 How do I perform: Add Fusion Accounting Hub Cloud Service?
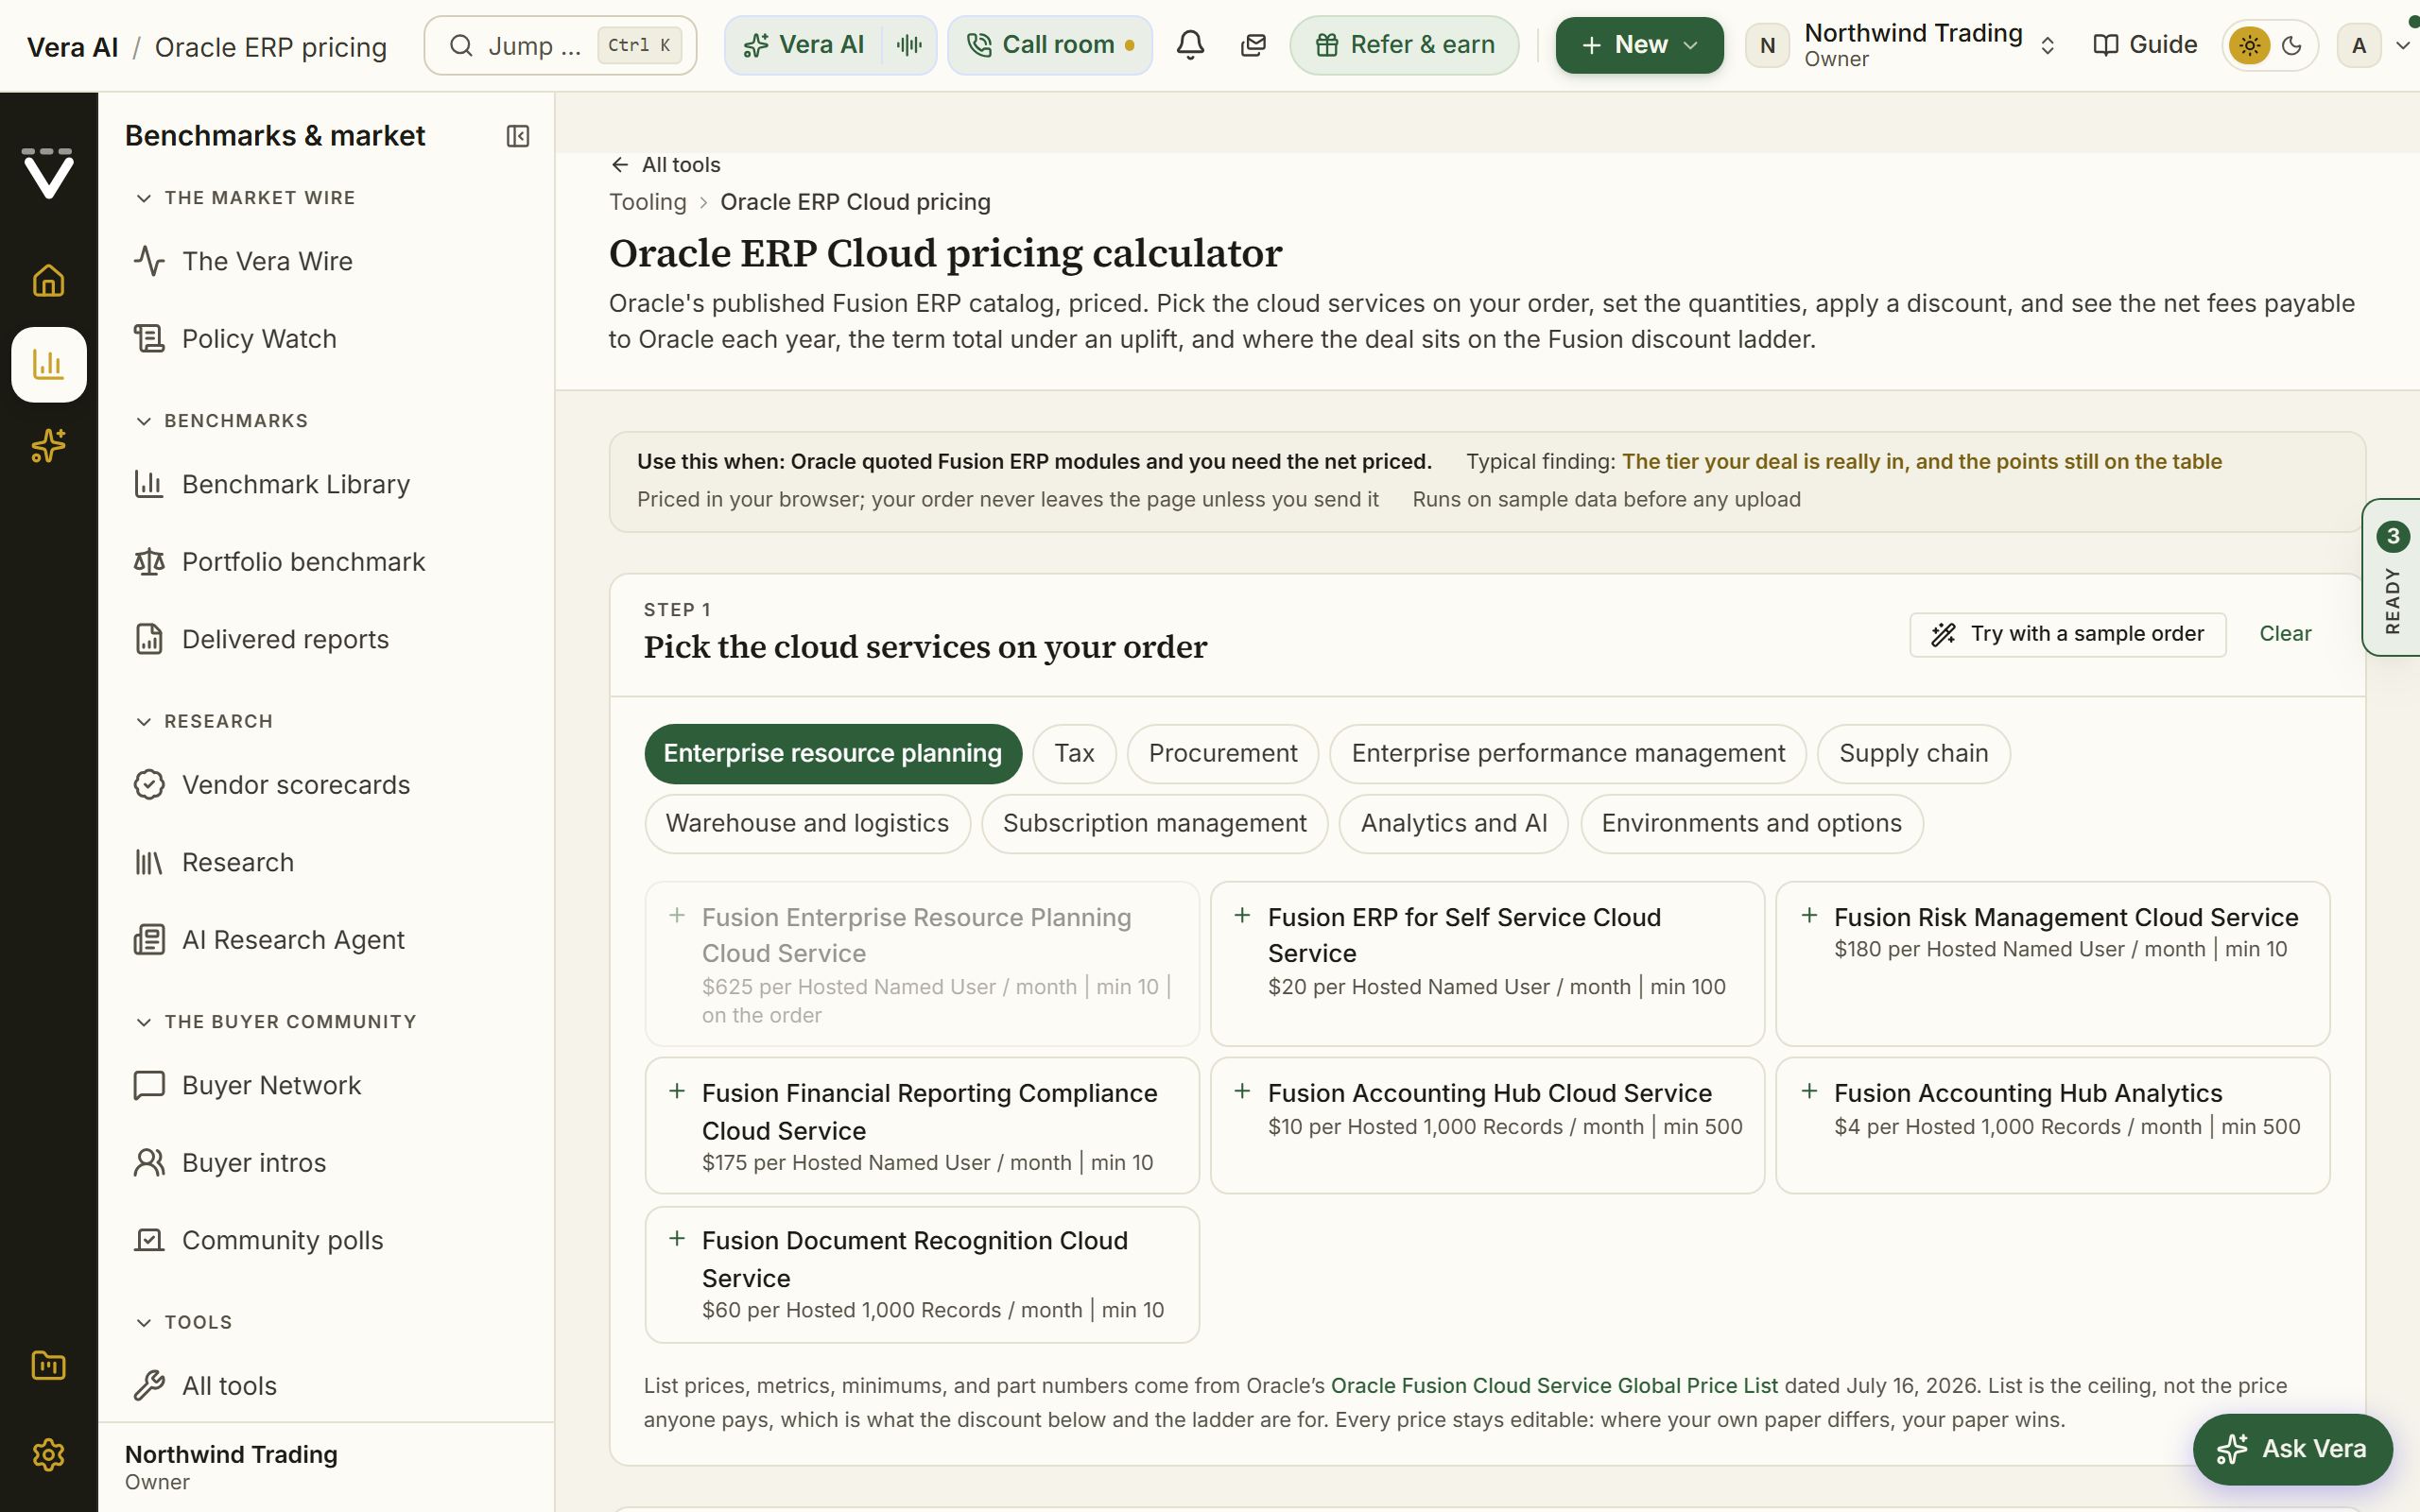click(1487, 1125)
